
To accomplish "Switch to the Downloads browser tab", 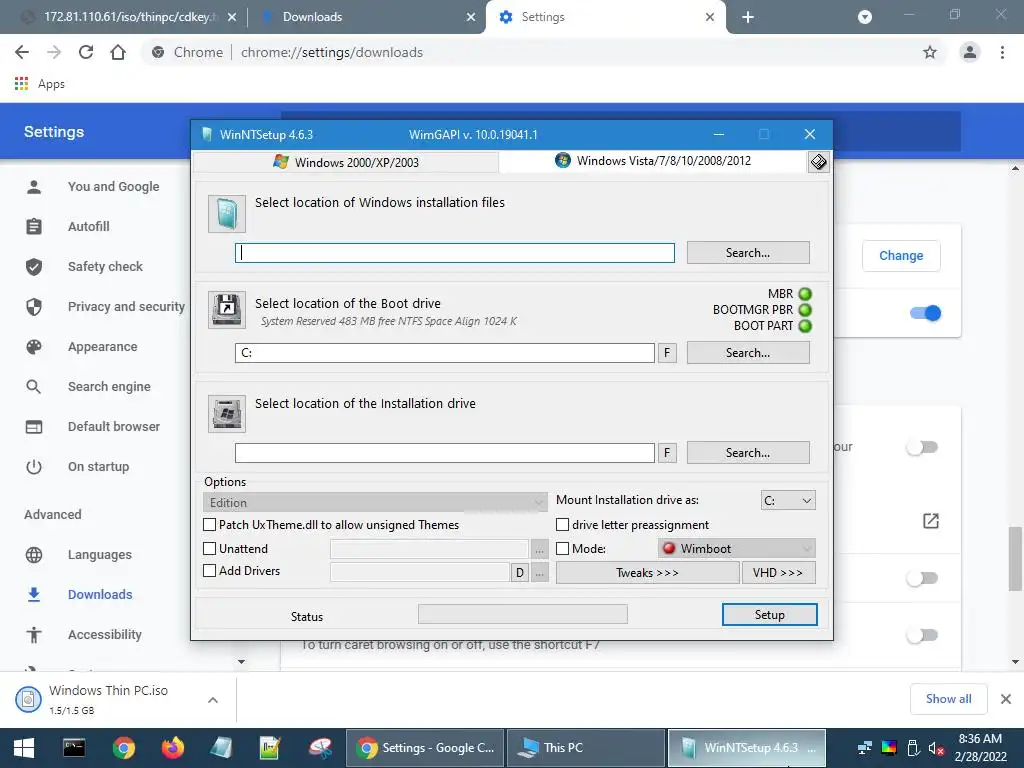I will point(368,17).
